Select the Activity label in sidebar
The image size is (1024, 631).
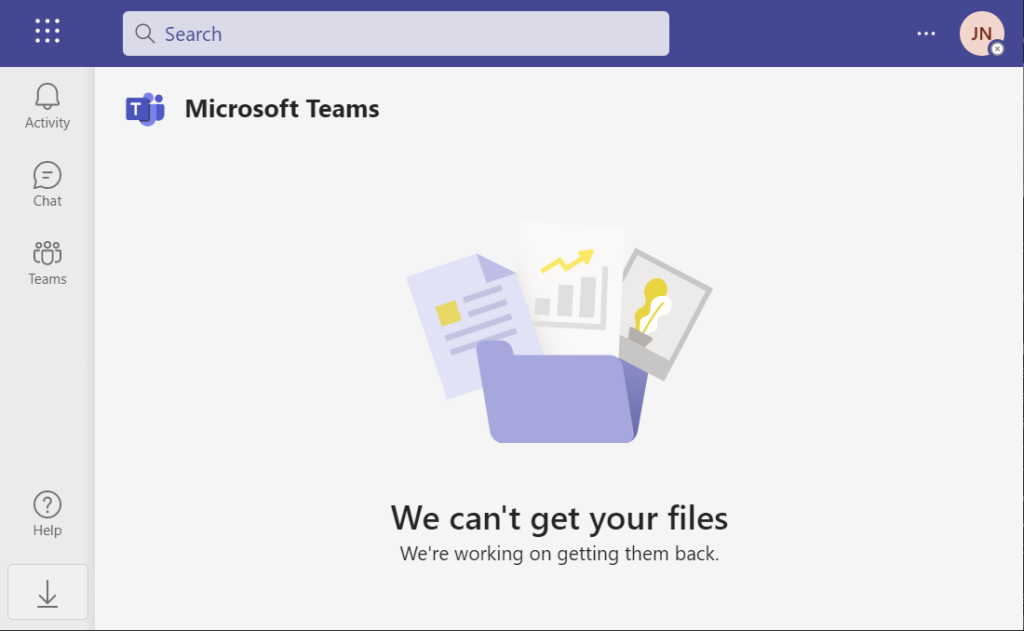[47, 123]
